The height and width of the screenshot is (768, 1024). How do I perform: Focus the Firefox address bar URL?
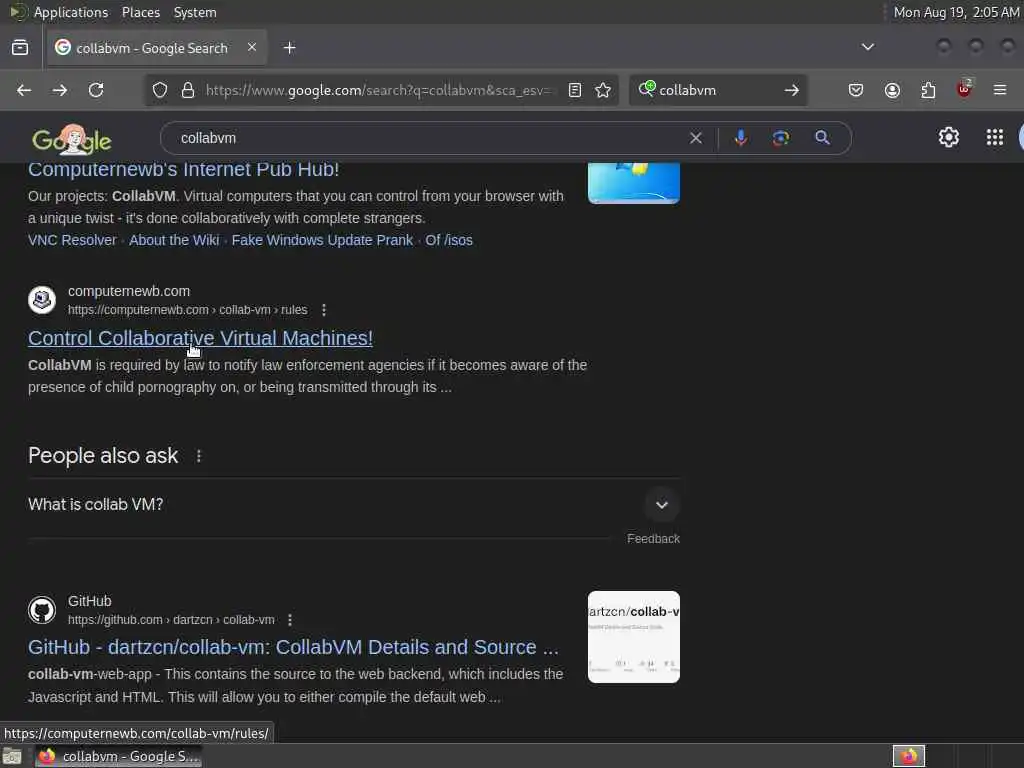379,90
